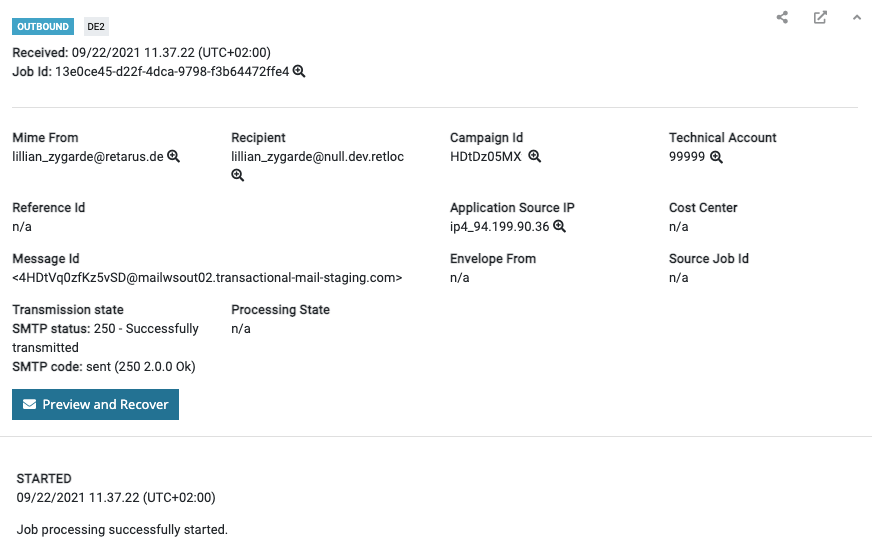Click magnifier icon under Recipient address
Screen dimensions: 872x558
pyautogui.click(x=238, y=175)
